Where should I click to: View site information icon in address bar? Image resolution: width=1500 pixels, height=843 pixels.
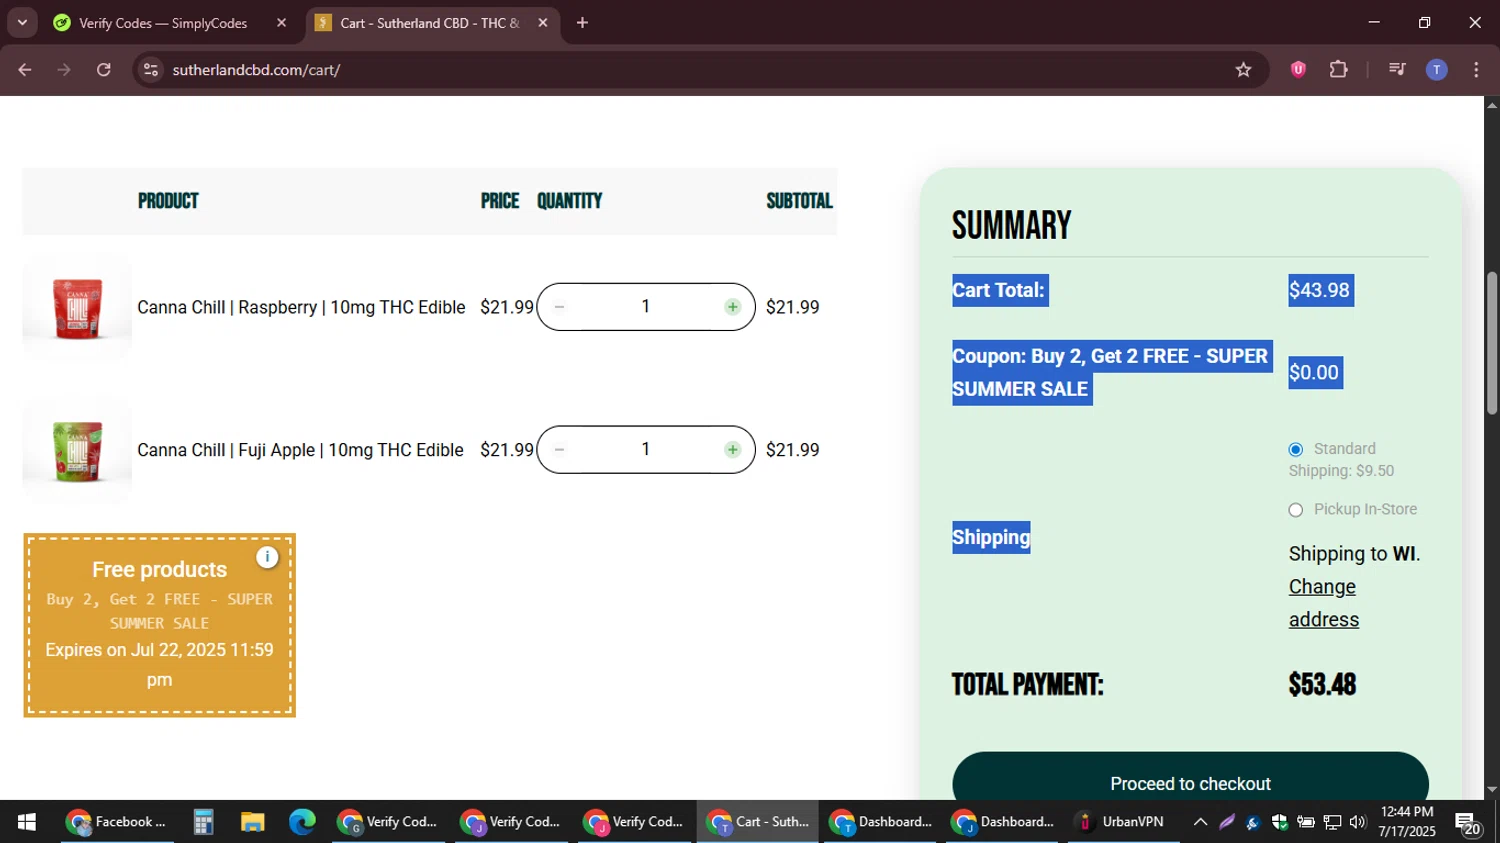(150, 70)
